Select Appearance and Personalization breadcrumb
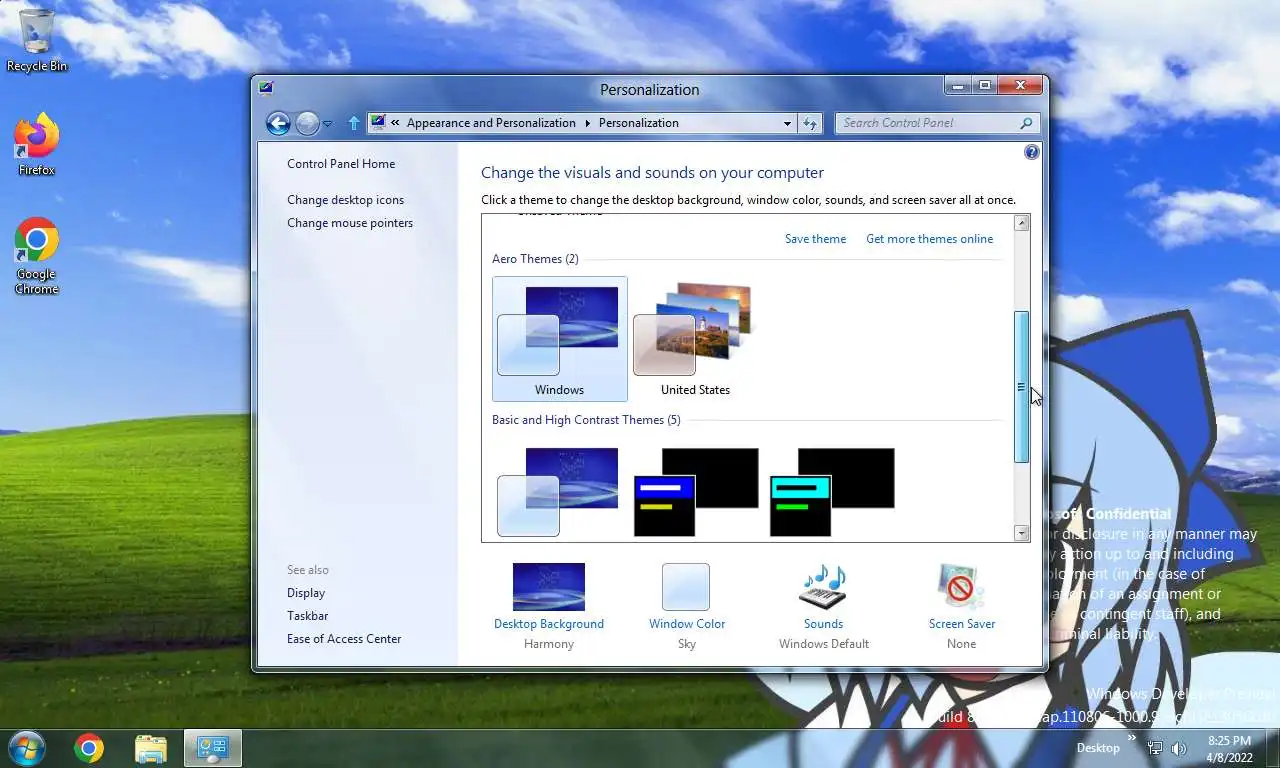This screenshot has width=1280, height=768. (x=491, y=123)
